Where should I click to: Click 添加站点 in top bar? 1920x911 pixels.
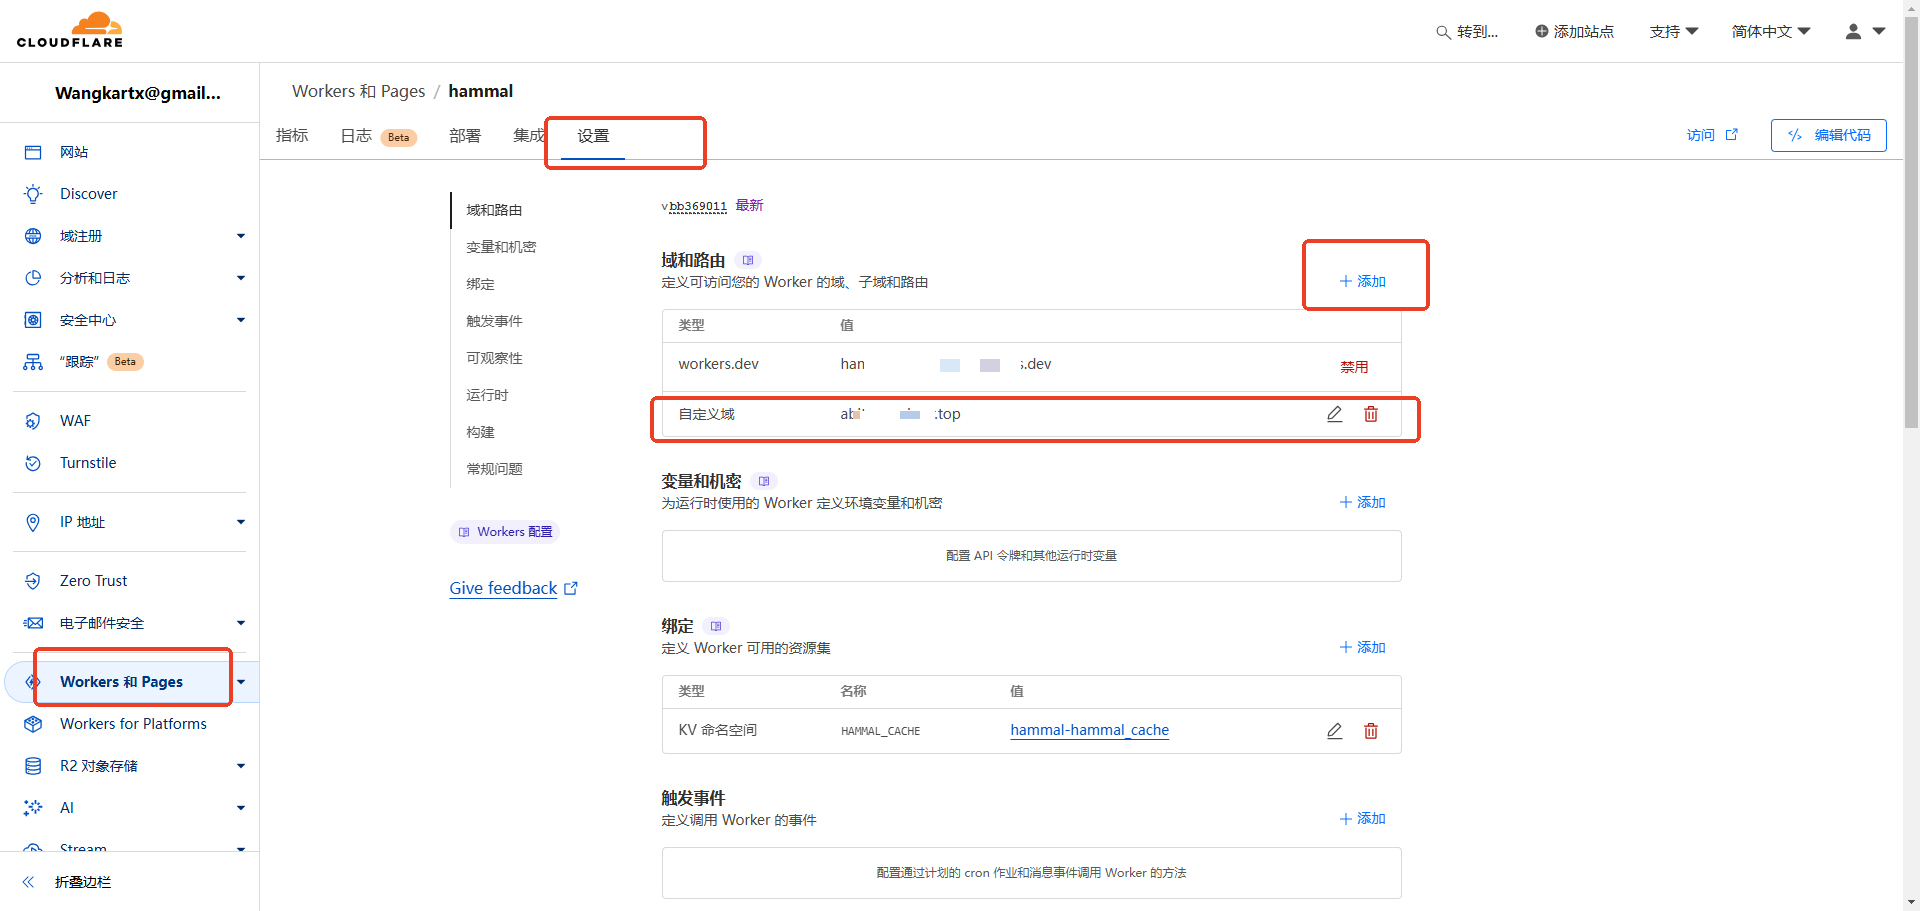click(1574, 32)
